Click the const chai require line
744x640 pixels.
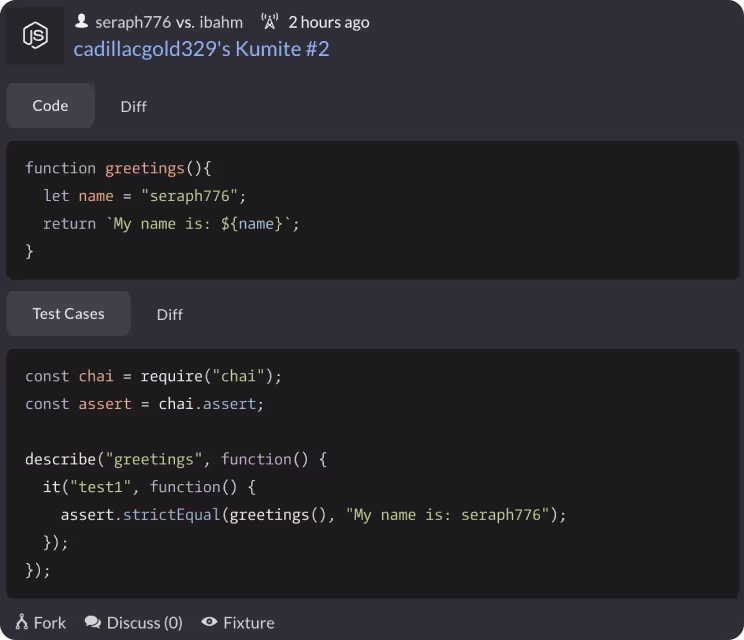pos(154,376)
